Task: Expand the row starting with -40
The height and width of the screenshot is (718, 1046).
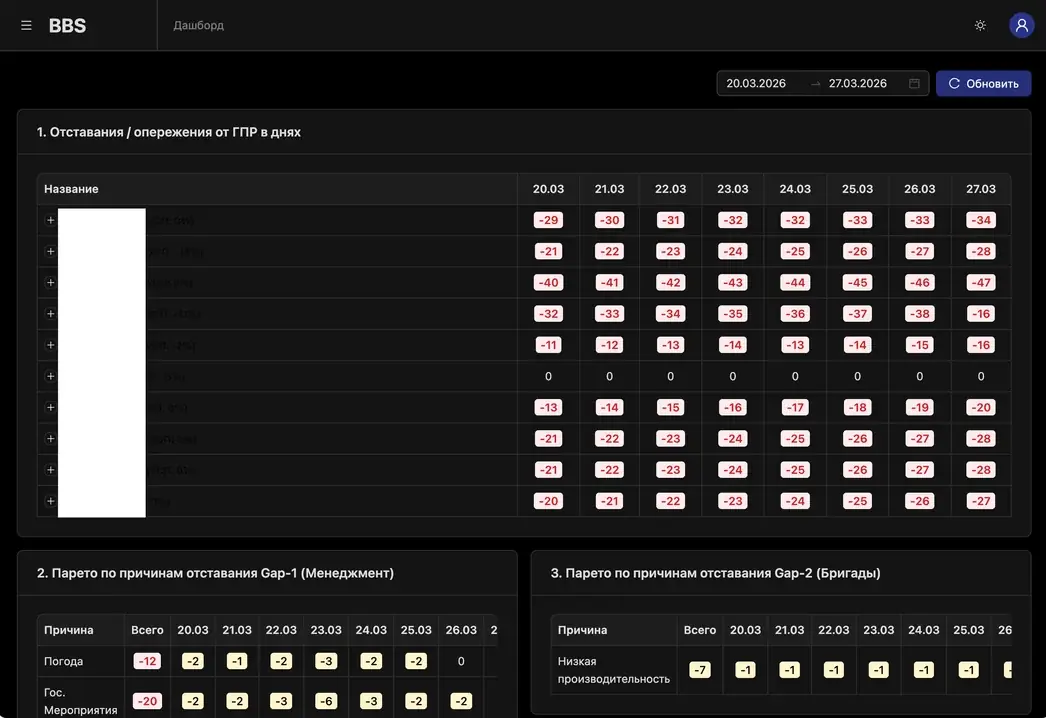Action: (50, 282)
